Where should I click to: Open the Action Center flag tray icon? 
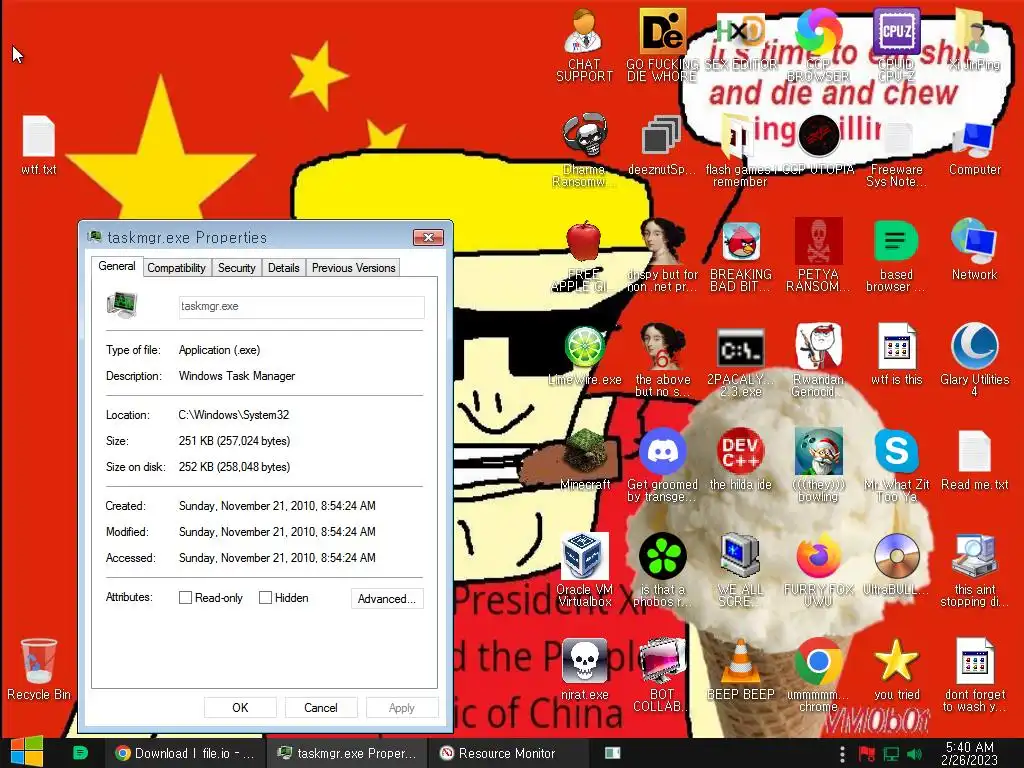pos(867,754)
